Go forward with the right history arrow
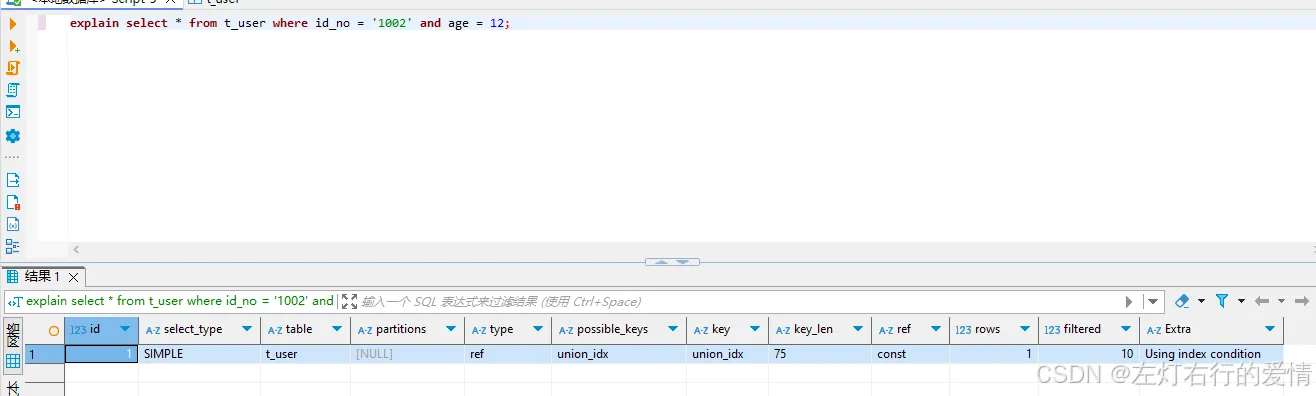Image resolution: width=1316 pixels, height=396 pixels. [1302, 300]
